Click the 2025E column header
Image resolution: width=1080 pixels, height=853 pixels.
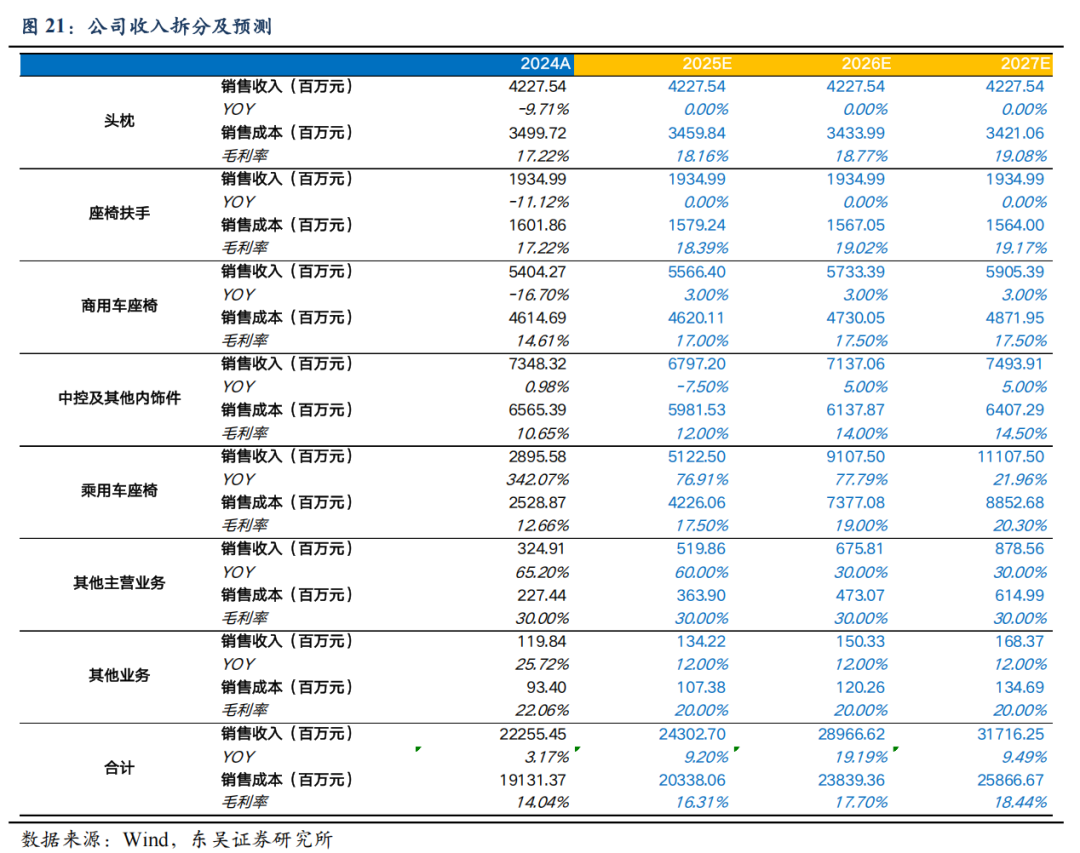click(x=707, y=64)
